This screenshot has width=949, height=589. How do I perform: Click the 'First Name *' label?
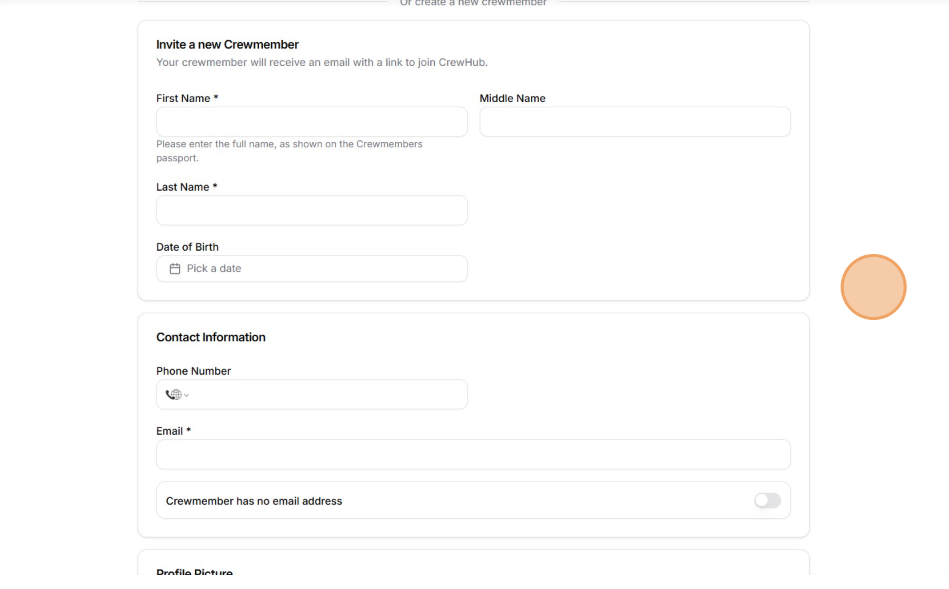187,98
